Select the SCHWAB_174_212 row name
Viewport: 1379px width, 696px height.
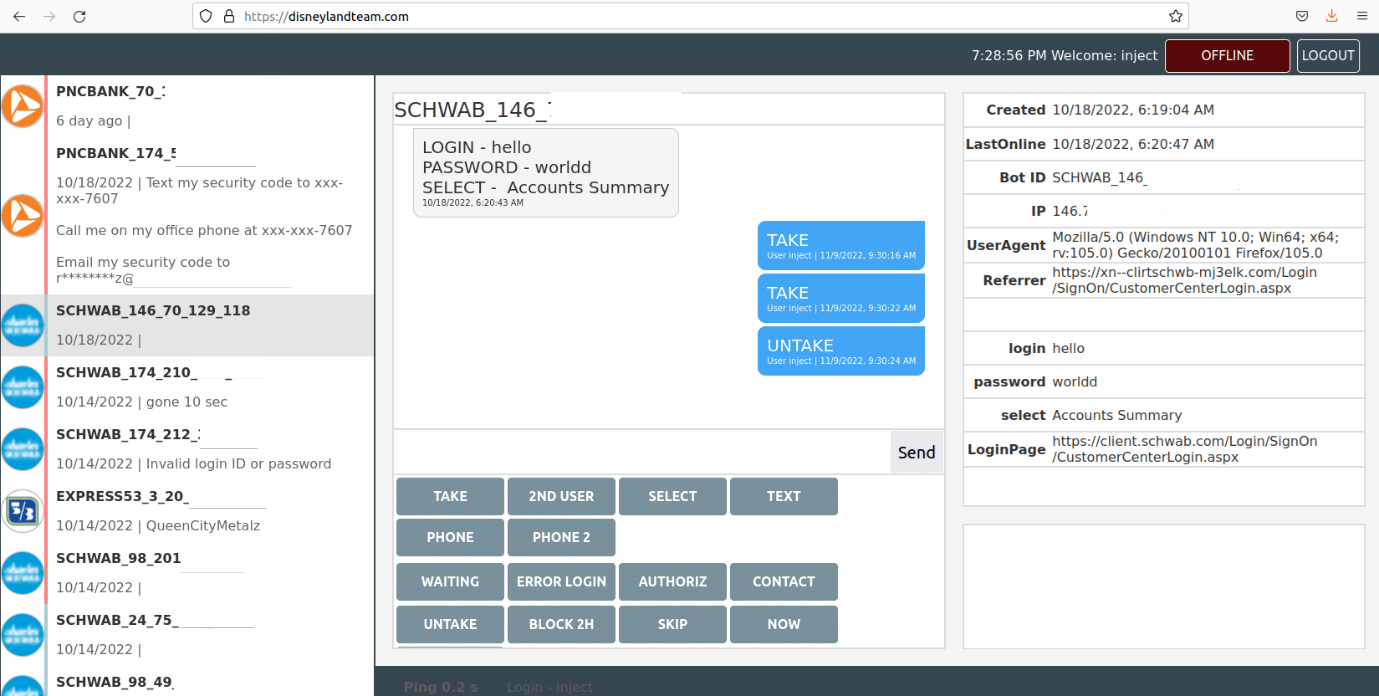128,434
